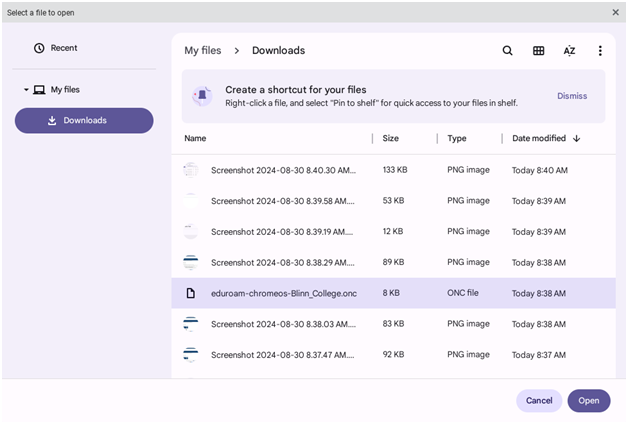The image size is (628, 424).
Task: Collapse the My files tree
Action: [x=27, y=90]
